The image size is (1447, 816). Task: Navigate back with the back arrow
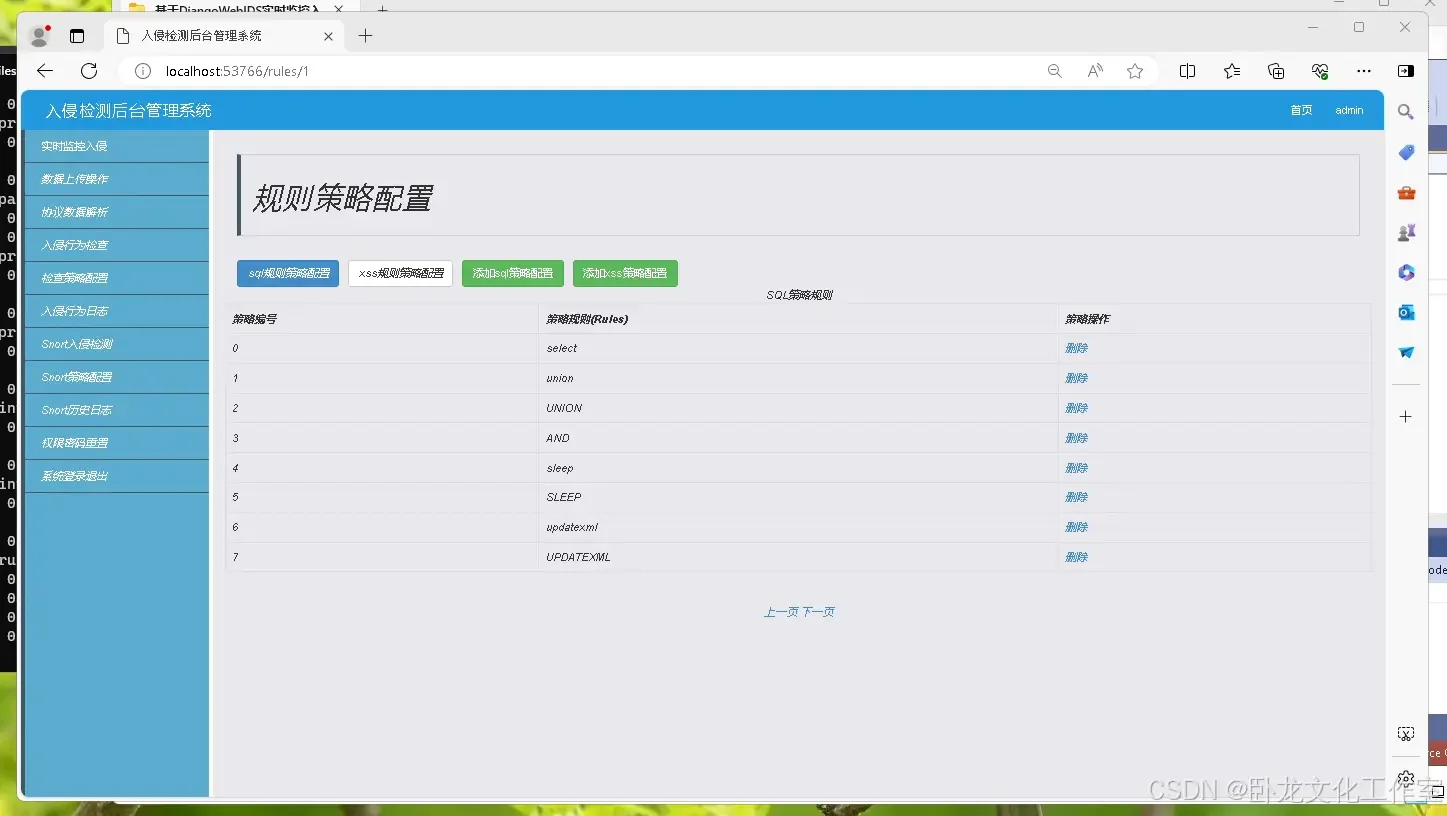point(44,71)
